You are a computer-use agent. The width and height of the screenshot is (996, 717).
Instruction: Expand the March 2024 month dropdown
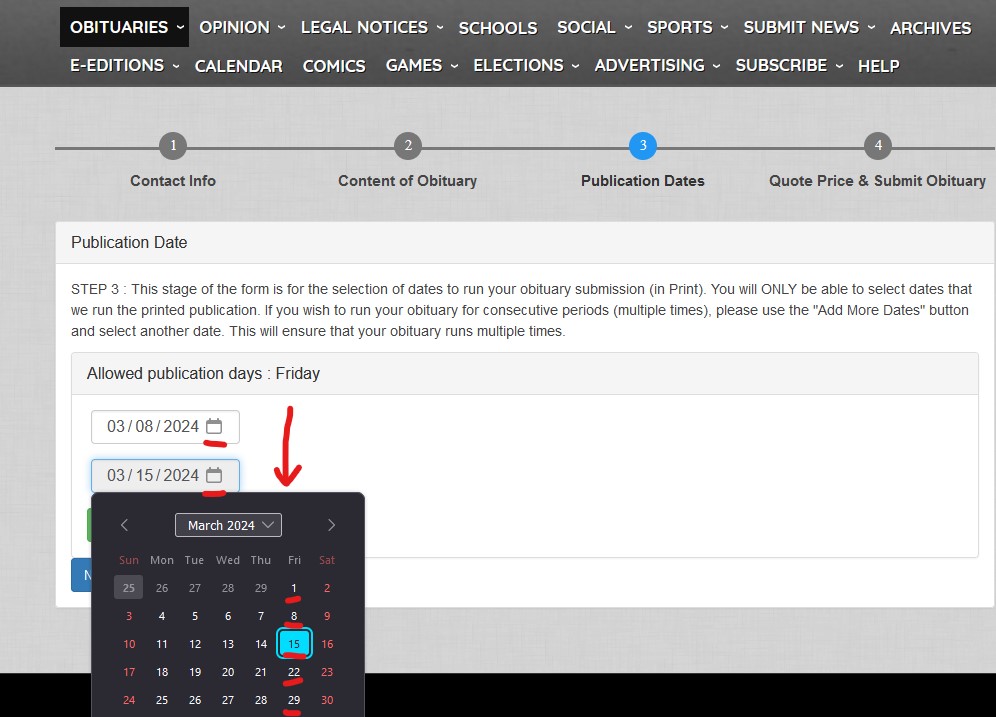(x=228, y=525)
